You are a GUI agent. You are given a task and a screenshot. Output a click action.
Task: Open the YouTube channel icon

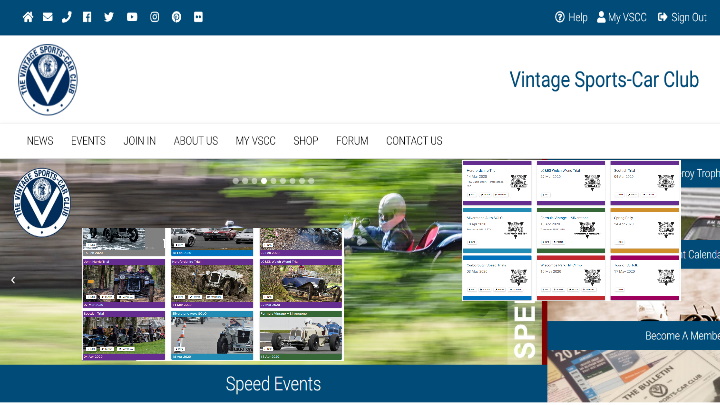[x=132, y=17]
